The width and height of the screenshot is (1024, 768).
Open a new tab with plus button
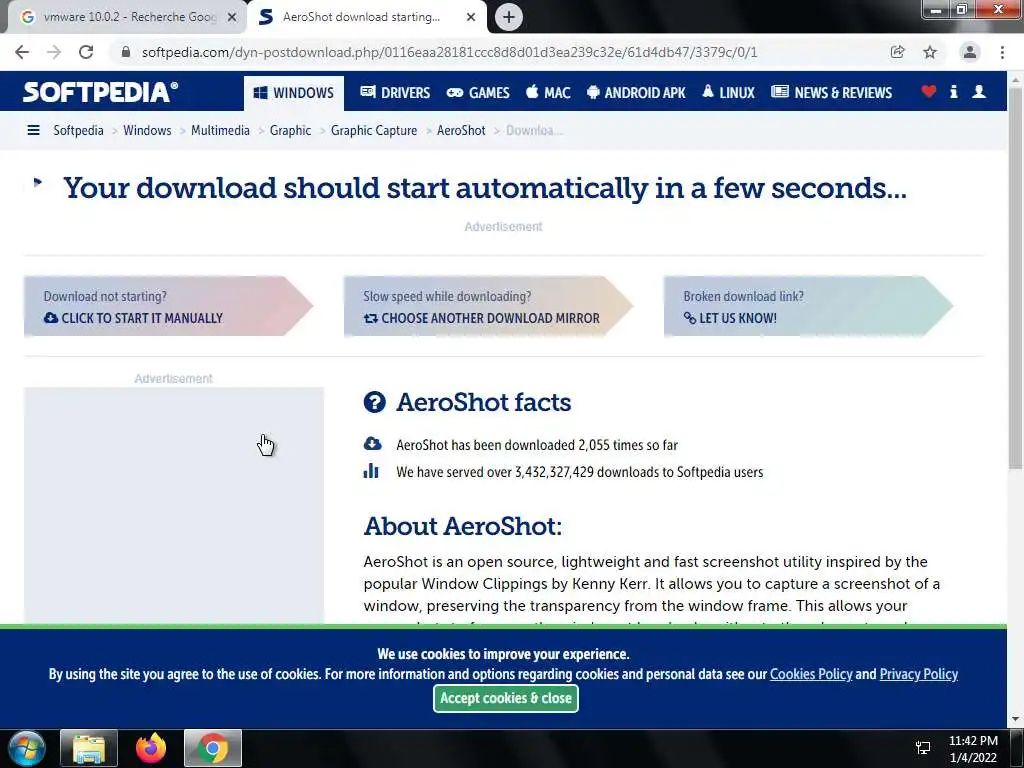pyautogui.click(x=509, y=17)
